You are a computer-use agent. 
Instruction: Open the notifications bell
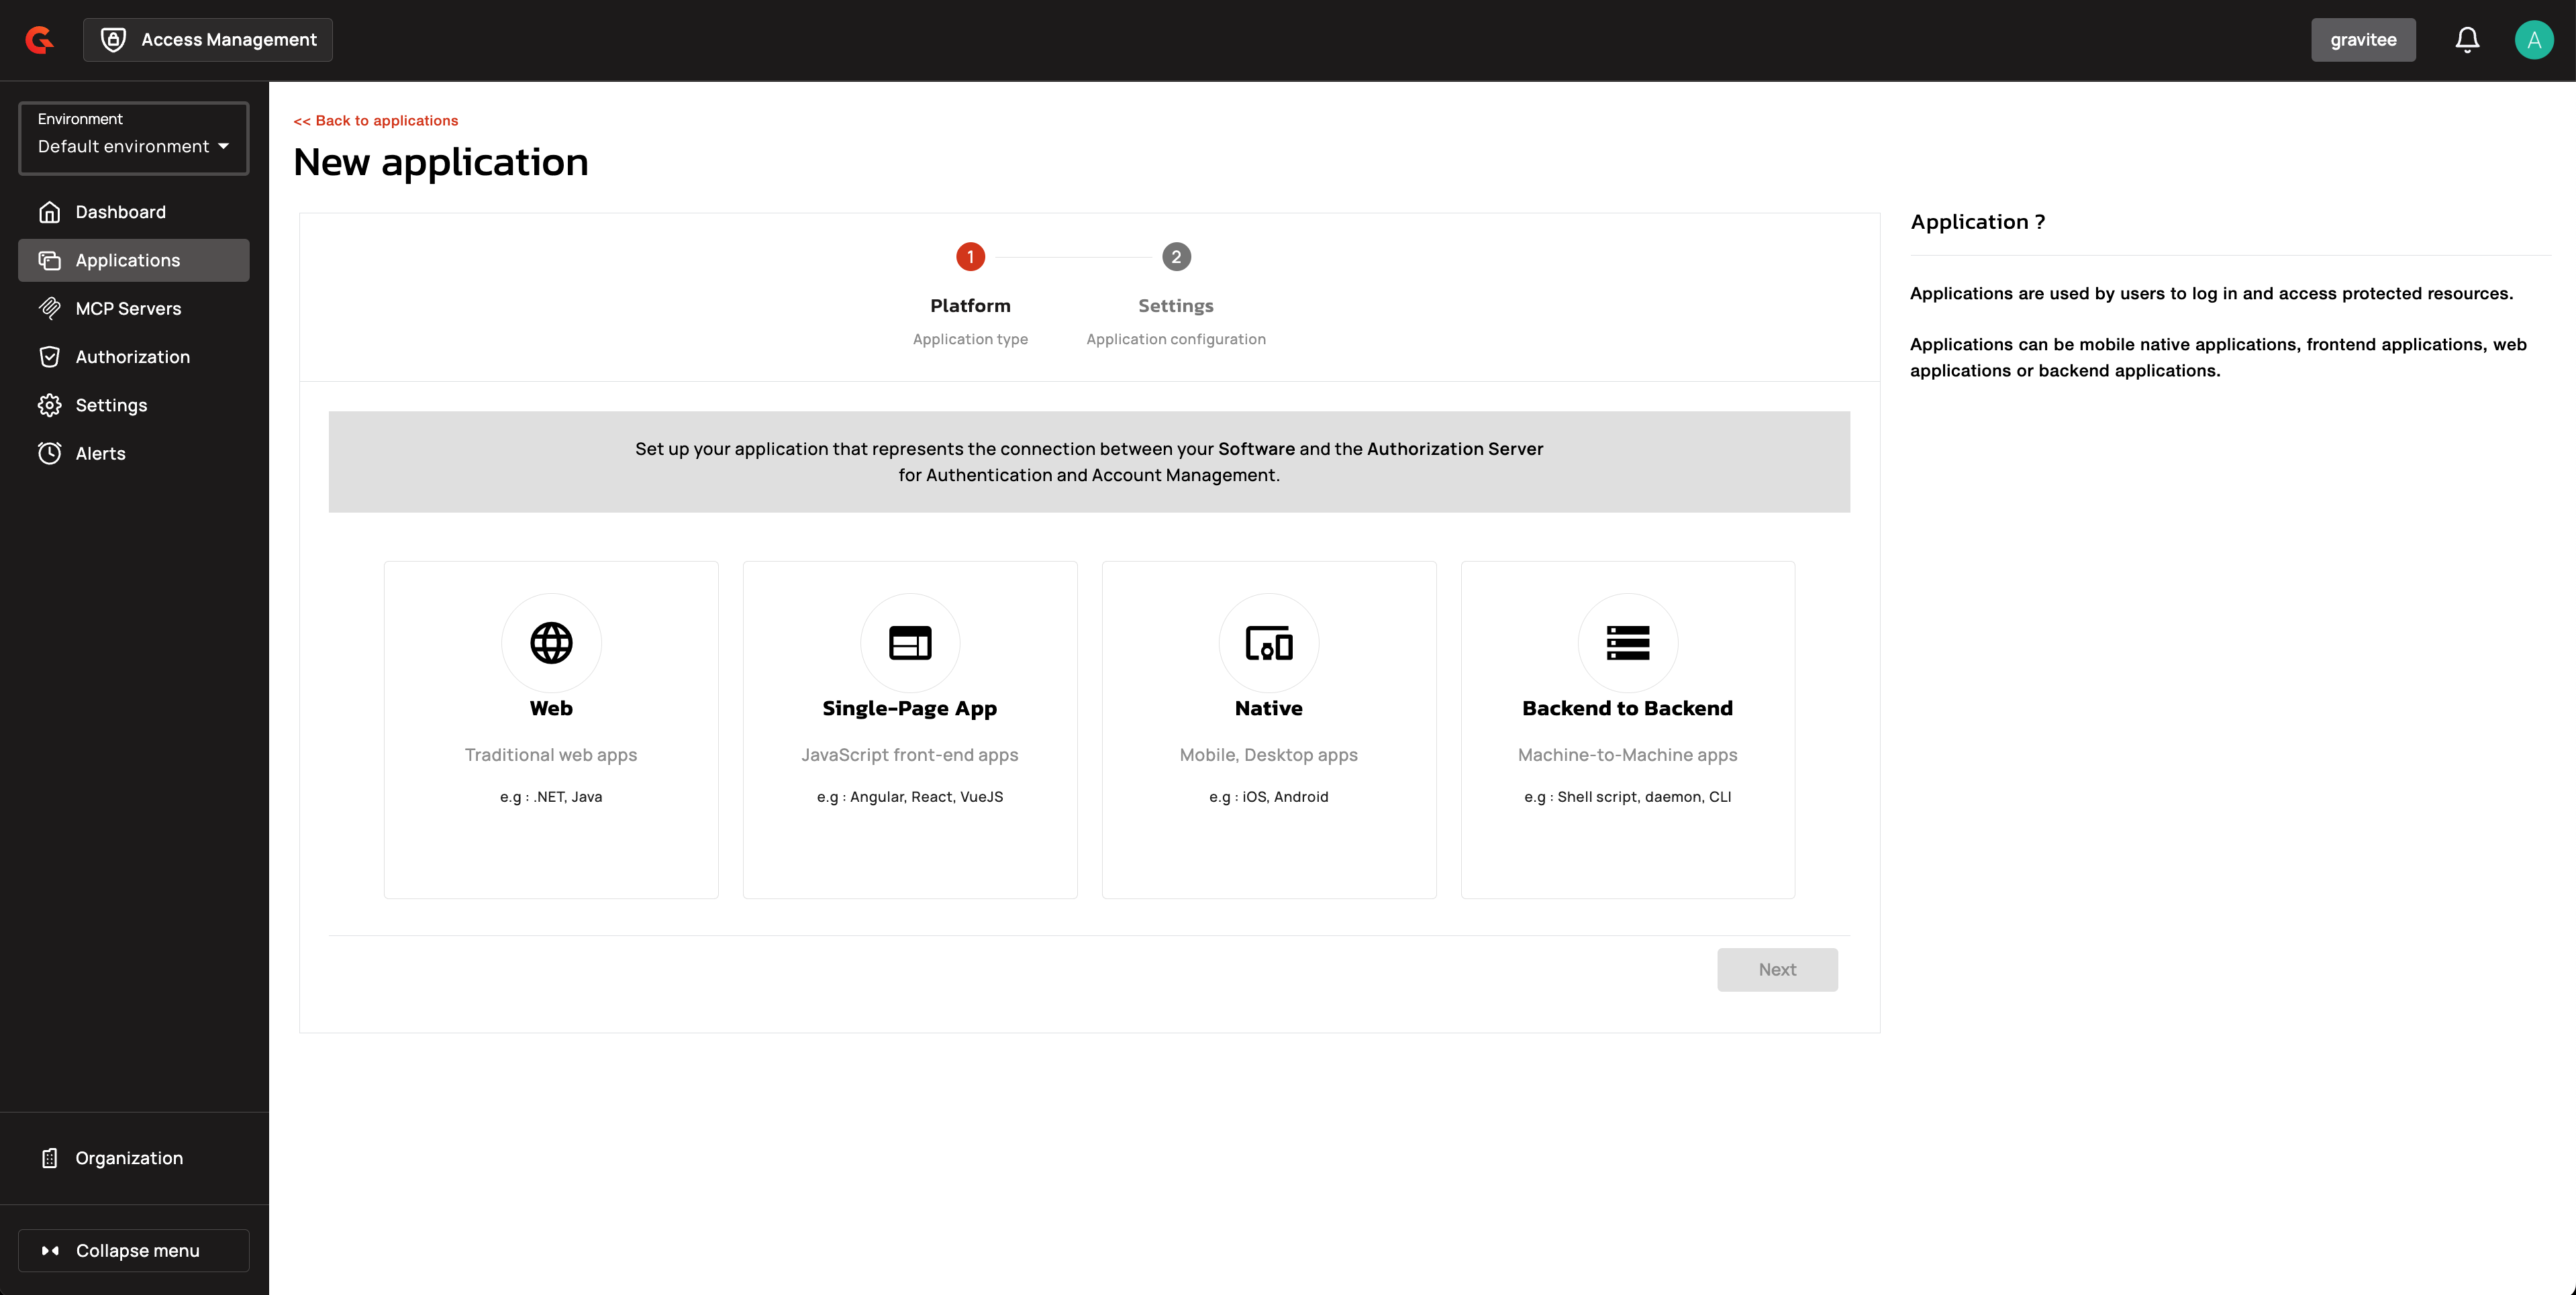[x=2467, y=40]
